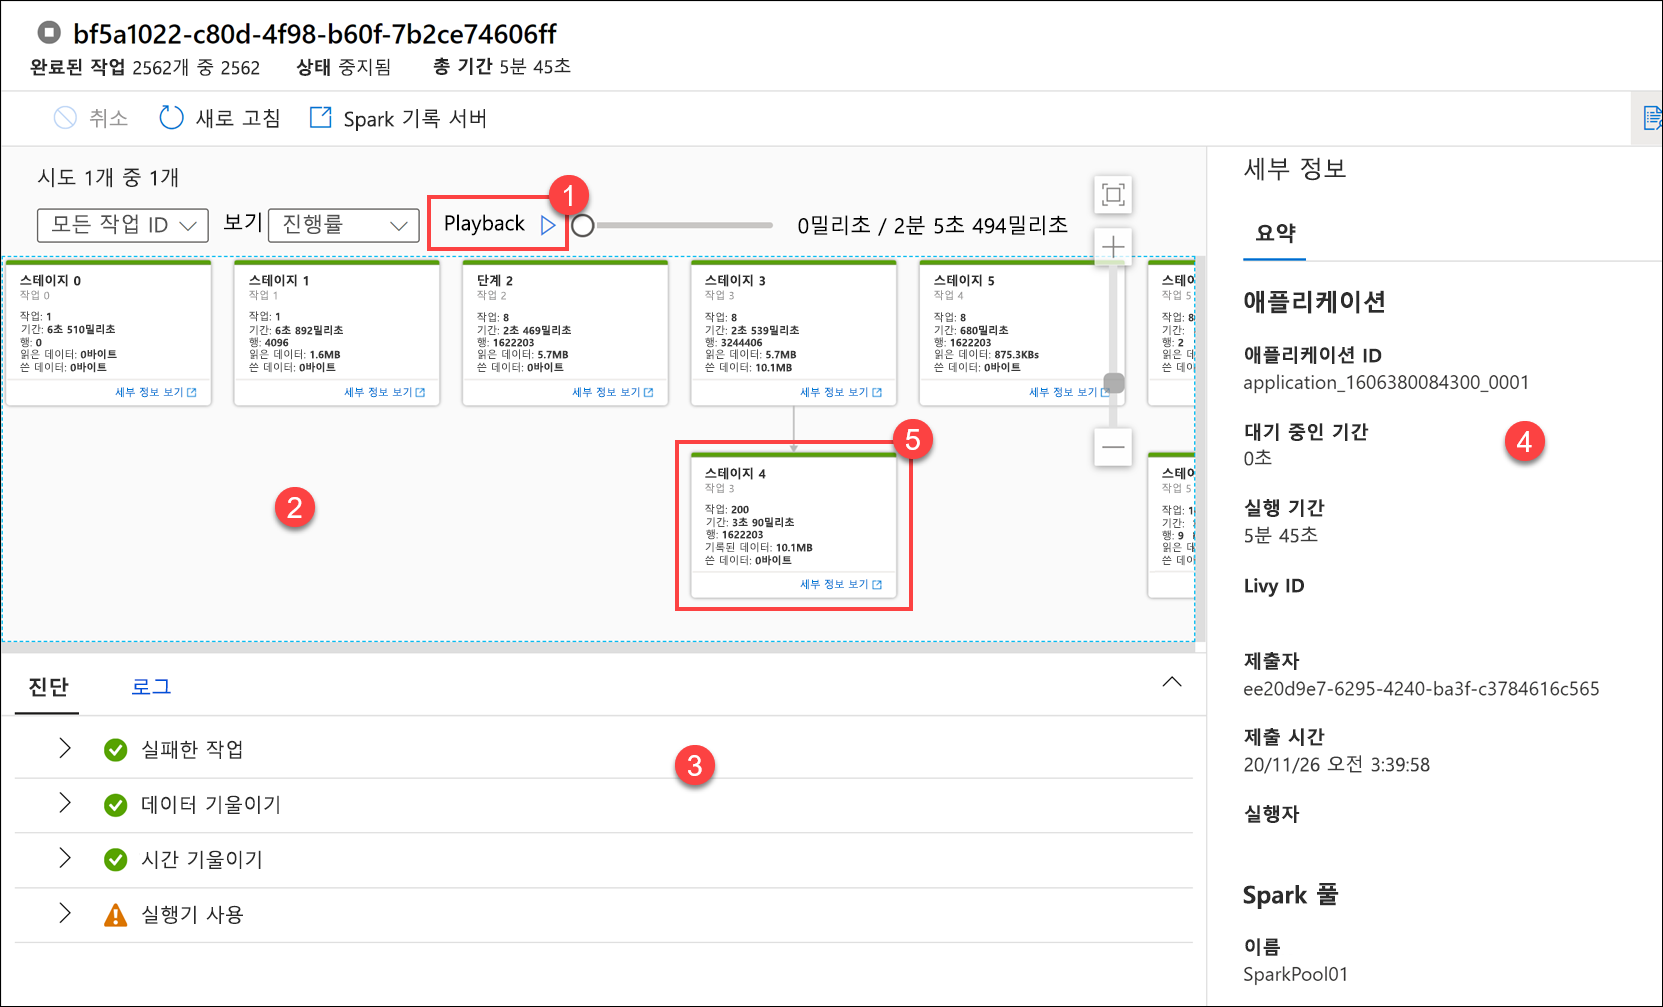The height and width of the screenshot is (1007, 1663).
Task: Expand the 데이터 기울이기 row
Action: click(65, 803)
